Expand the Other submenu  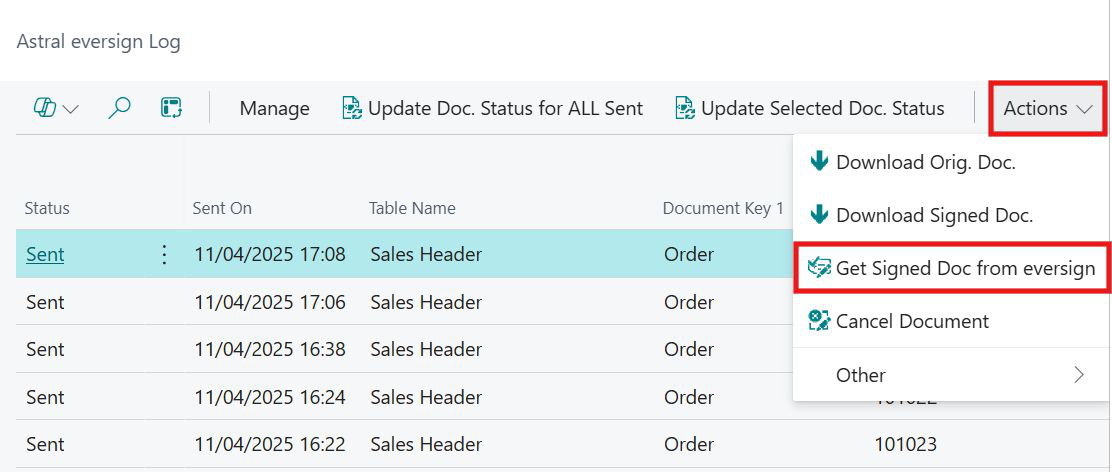click(x=950, y=375)
